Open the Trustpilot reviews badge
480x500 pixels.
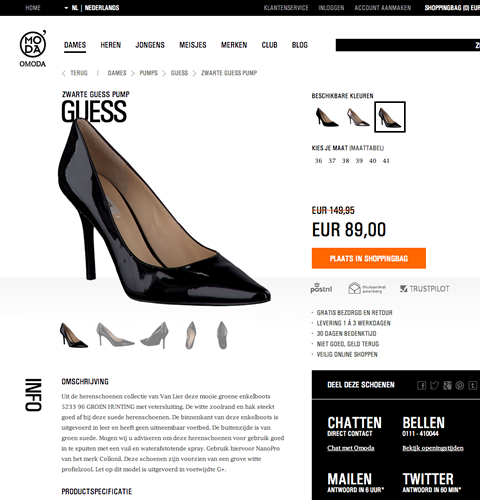tap(425, 289)
